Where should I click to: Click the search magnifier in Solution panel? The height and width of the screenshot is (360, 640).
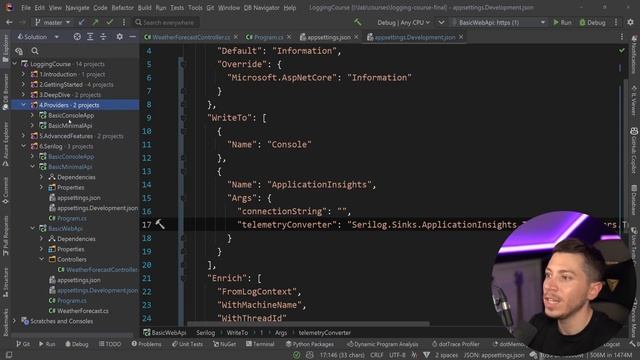[35, 51]
